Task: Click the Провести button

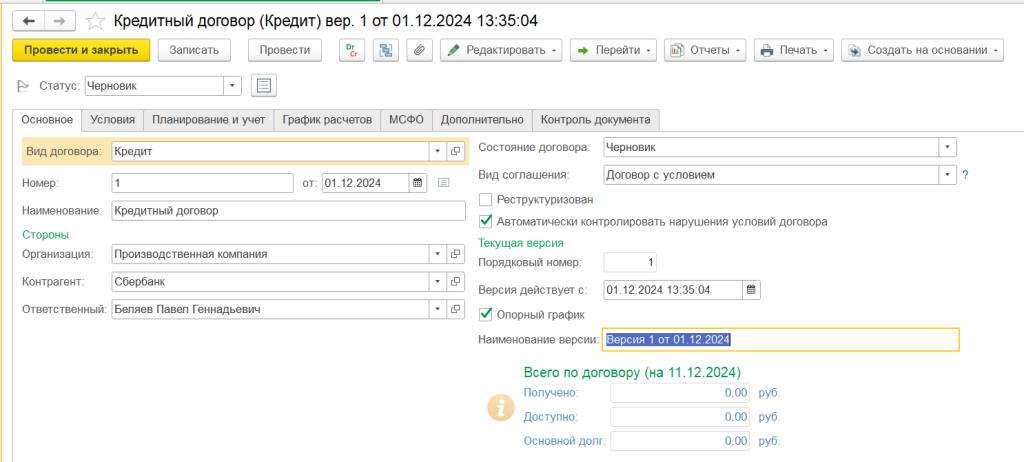Action: [x=285, y=50]
